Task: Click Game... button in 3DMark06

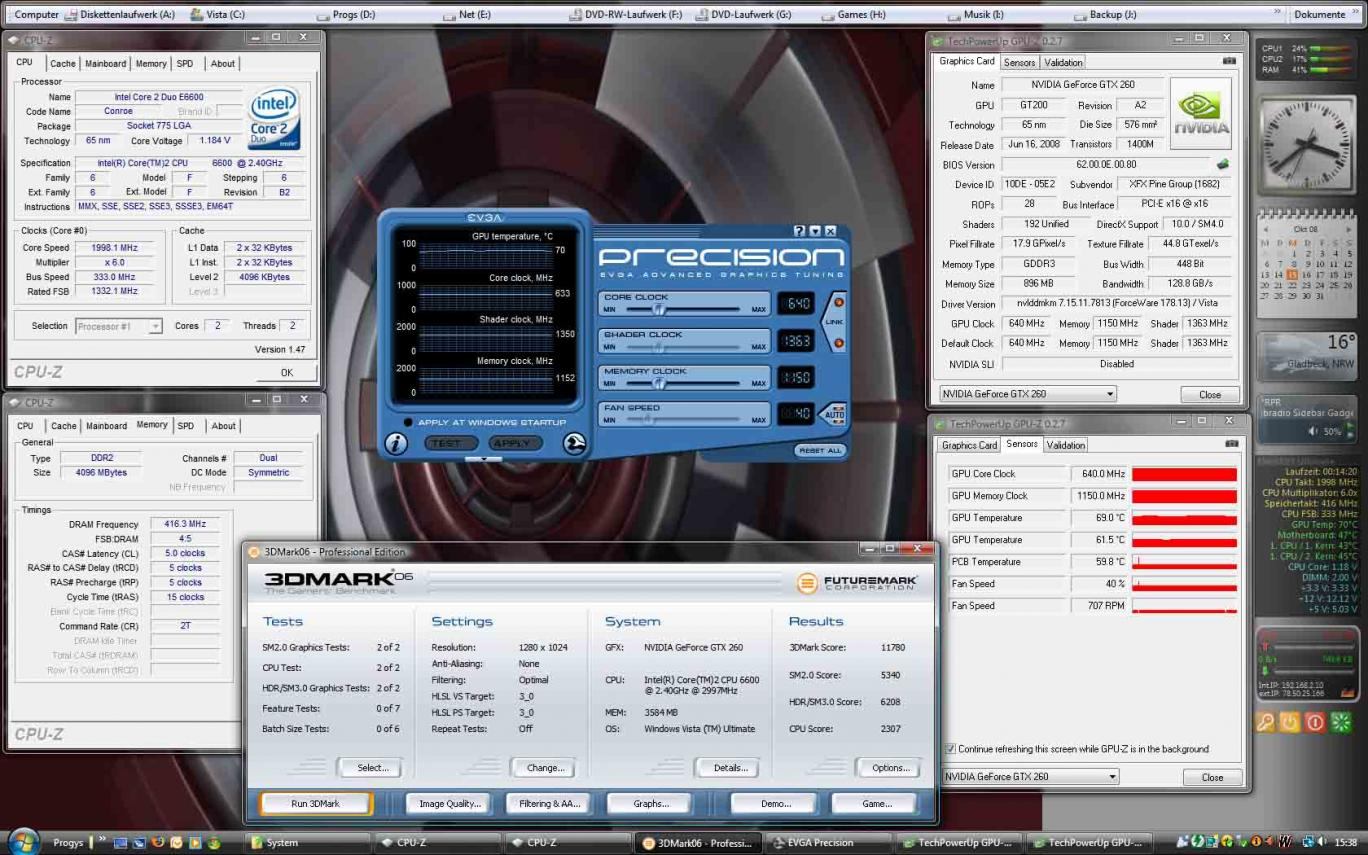Action: [876, 804]
